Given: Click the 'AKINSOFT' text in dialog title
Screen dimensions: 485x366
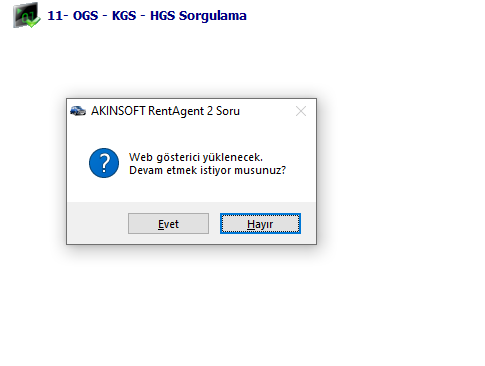Looking at the screenshot, I should click(118, 111).
